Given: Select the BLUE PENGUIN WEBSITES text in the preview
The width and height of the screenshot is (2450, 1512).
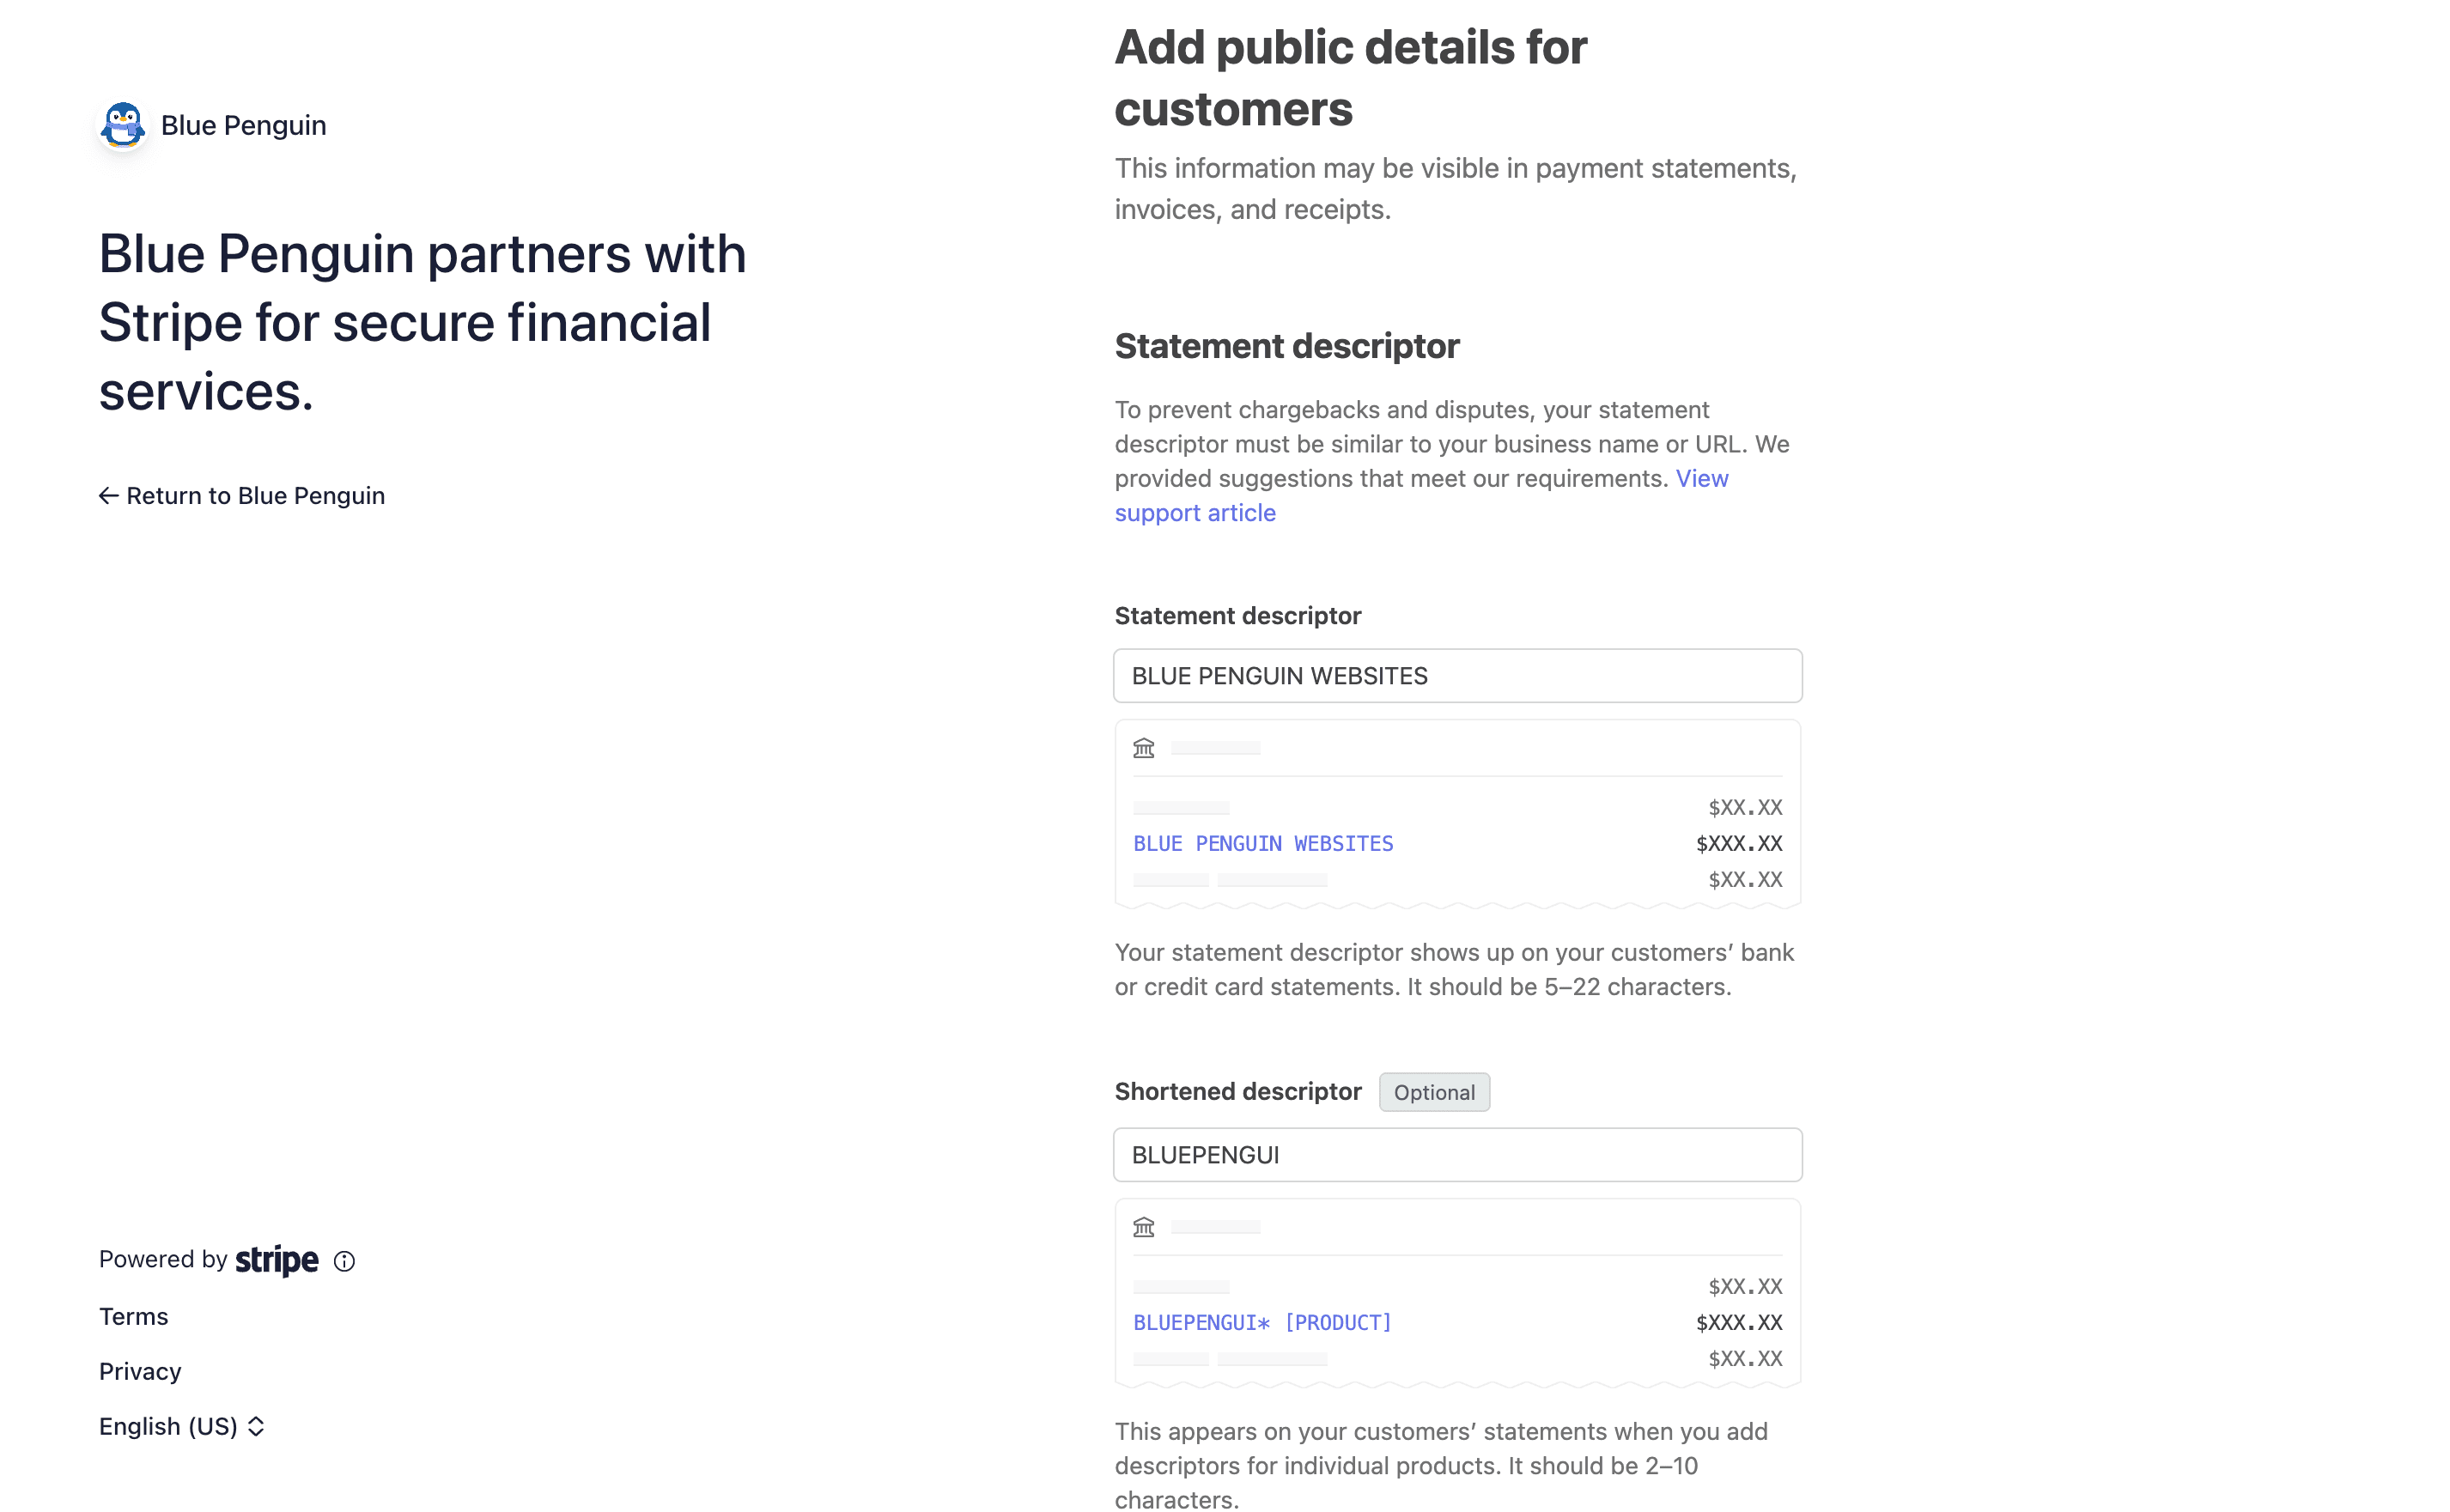Looking at the screenshot, I should click(1263, 843).
